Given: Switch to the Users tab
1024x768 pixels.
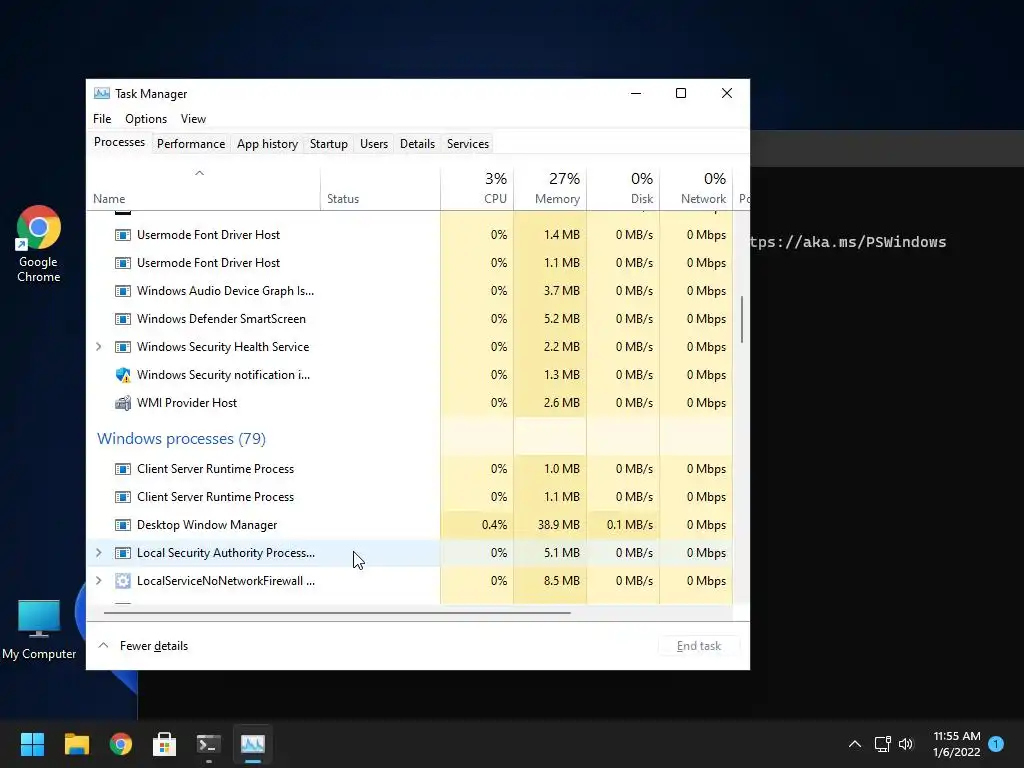Looking at the screenshot, I should pyautogui.click(x=374, y=144).
